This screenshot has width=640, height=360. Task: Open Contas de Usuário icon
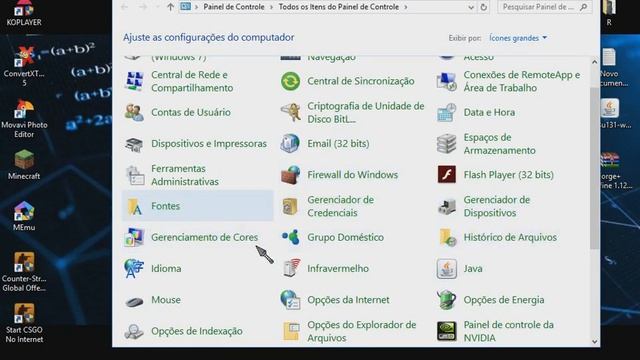[134, 112]
